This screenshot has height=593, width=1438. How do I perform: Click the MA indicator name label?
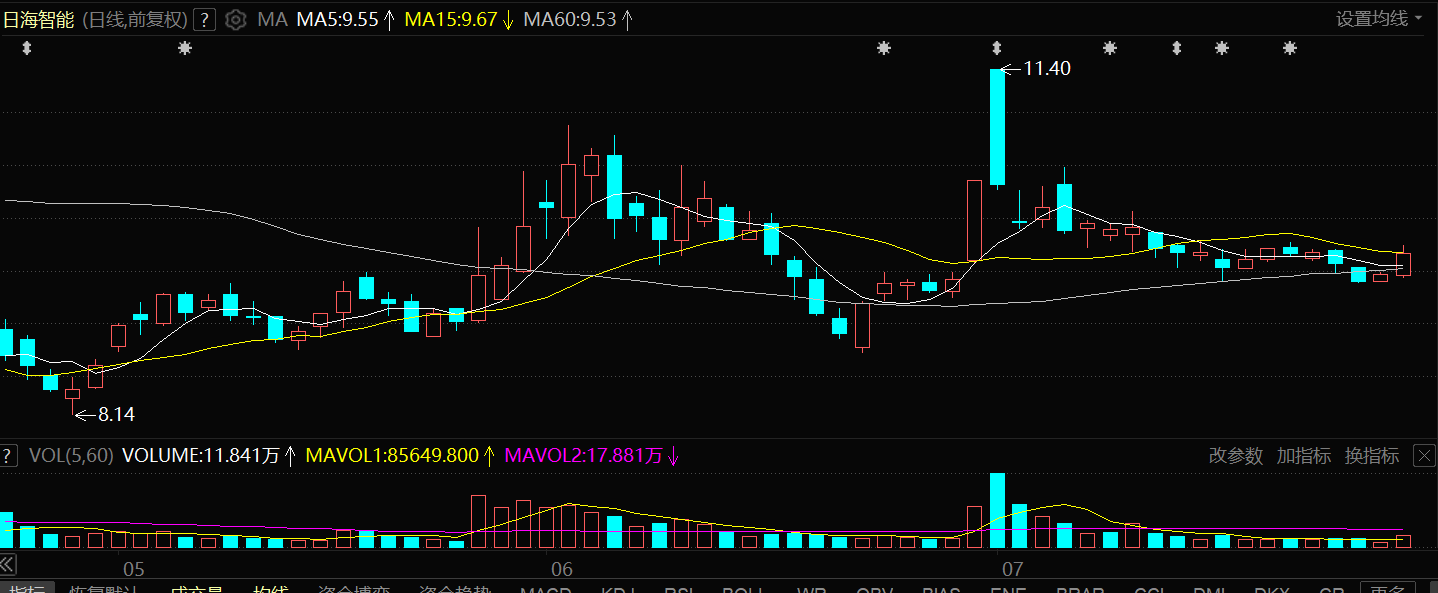click(272, 19)
